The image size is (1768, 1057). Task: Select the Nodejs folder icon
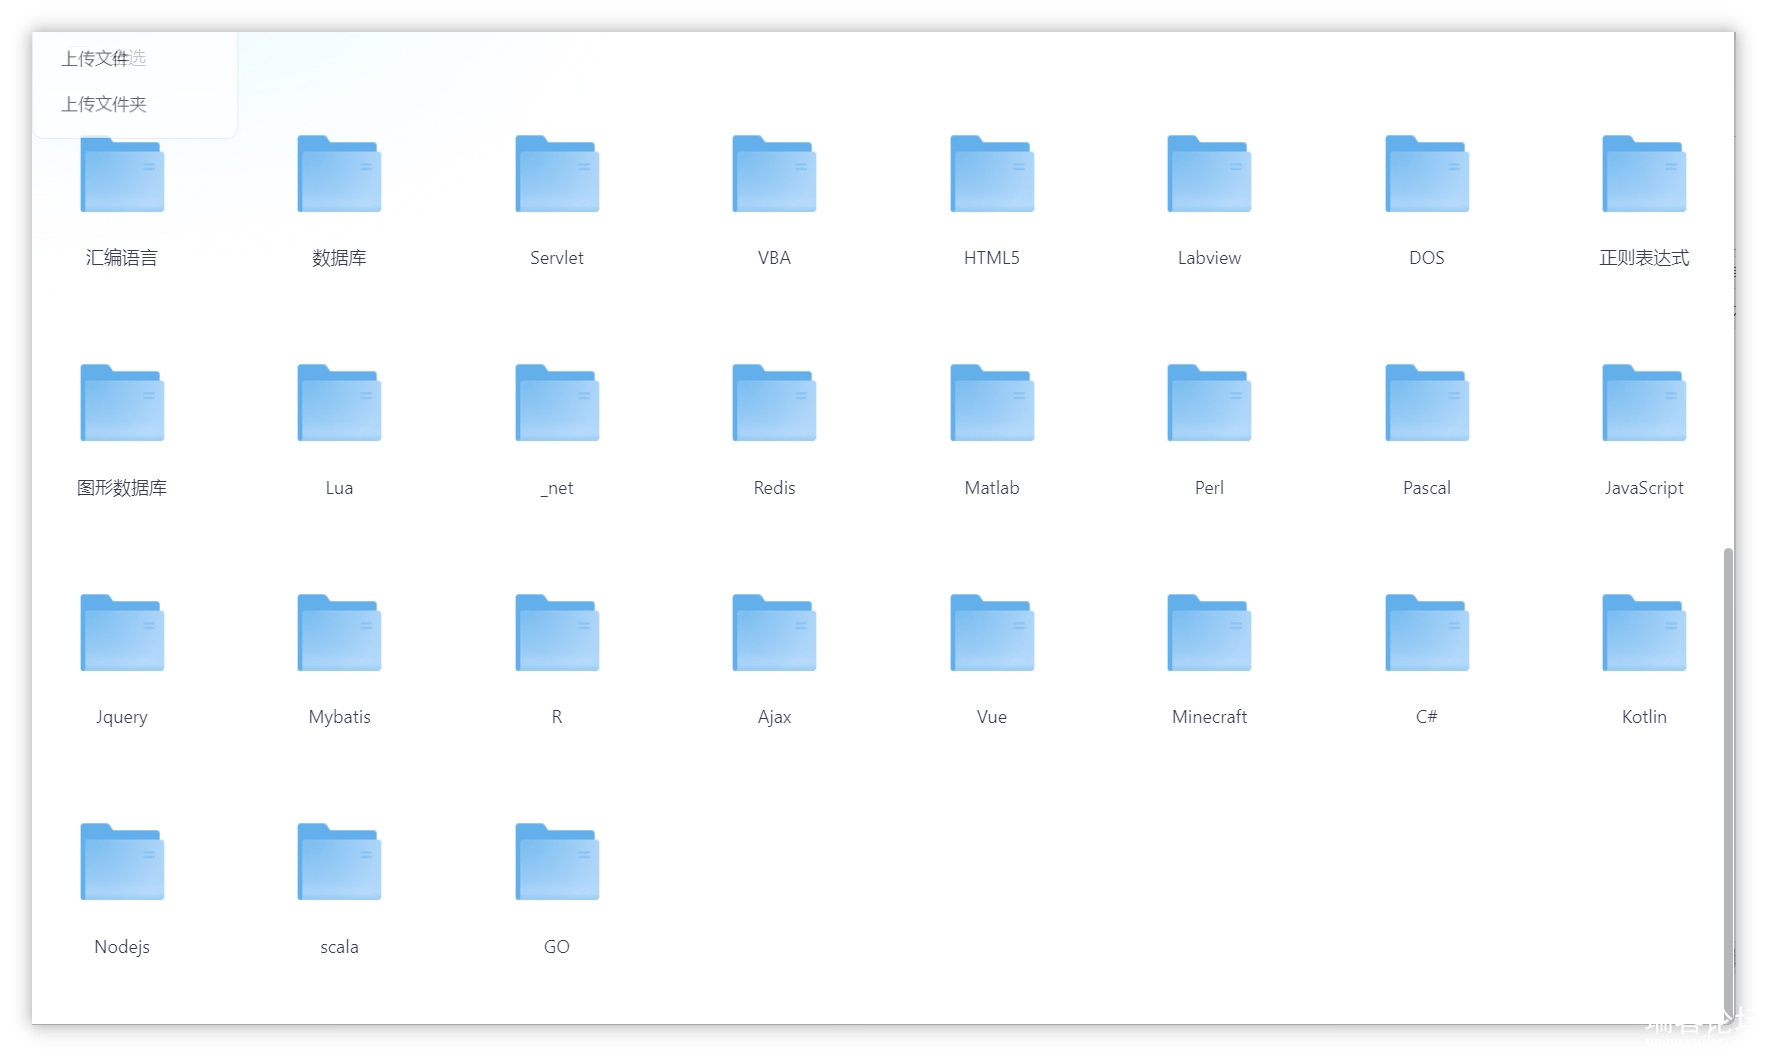(x=122, y=863)
